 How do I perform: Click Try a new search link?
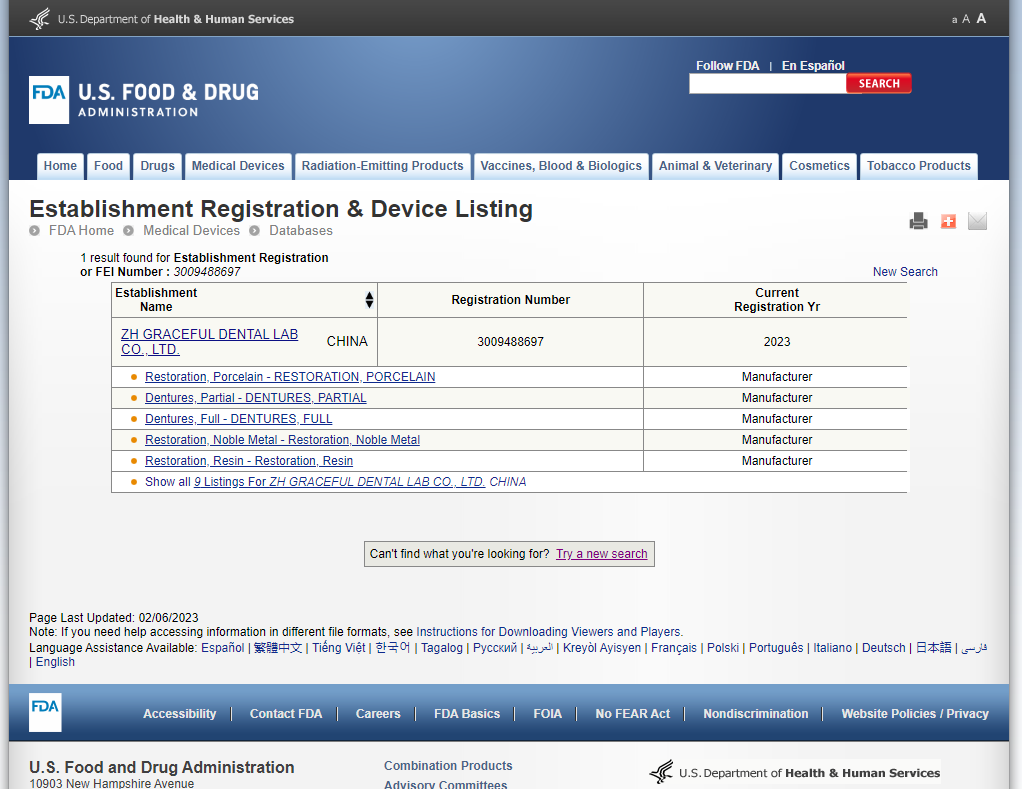(x=602, y=554)
